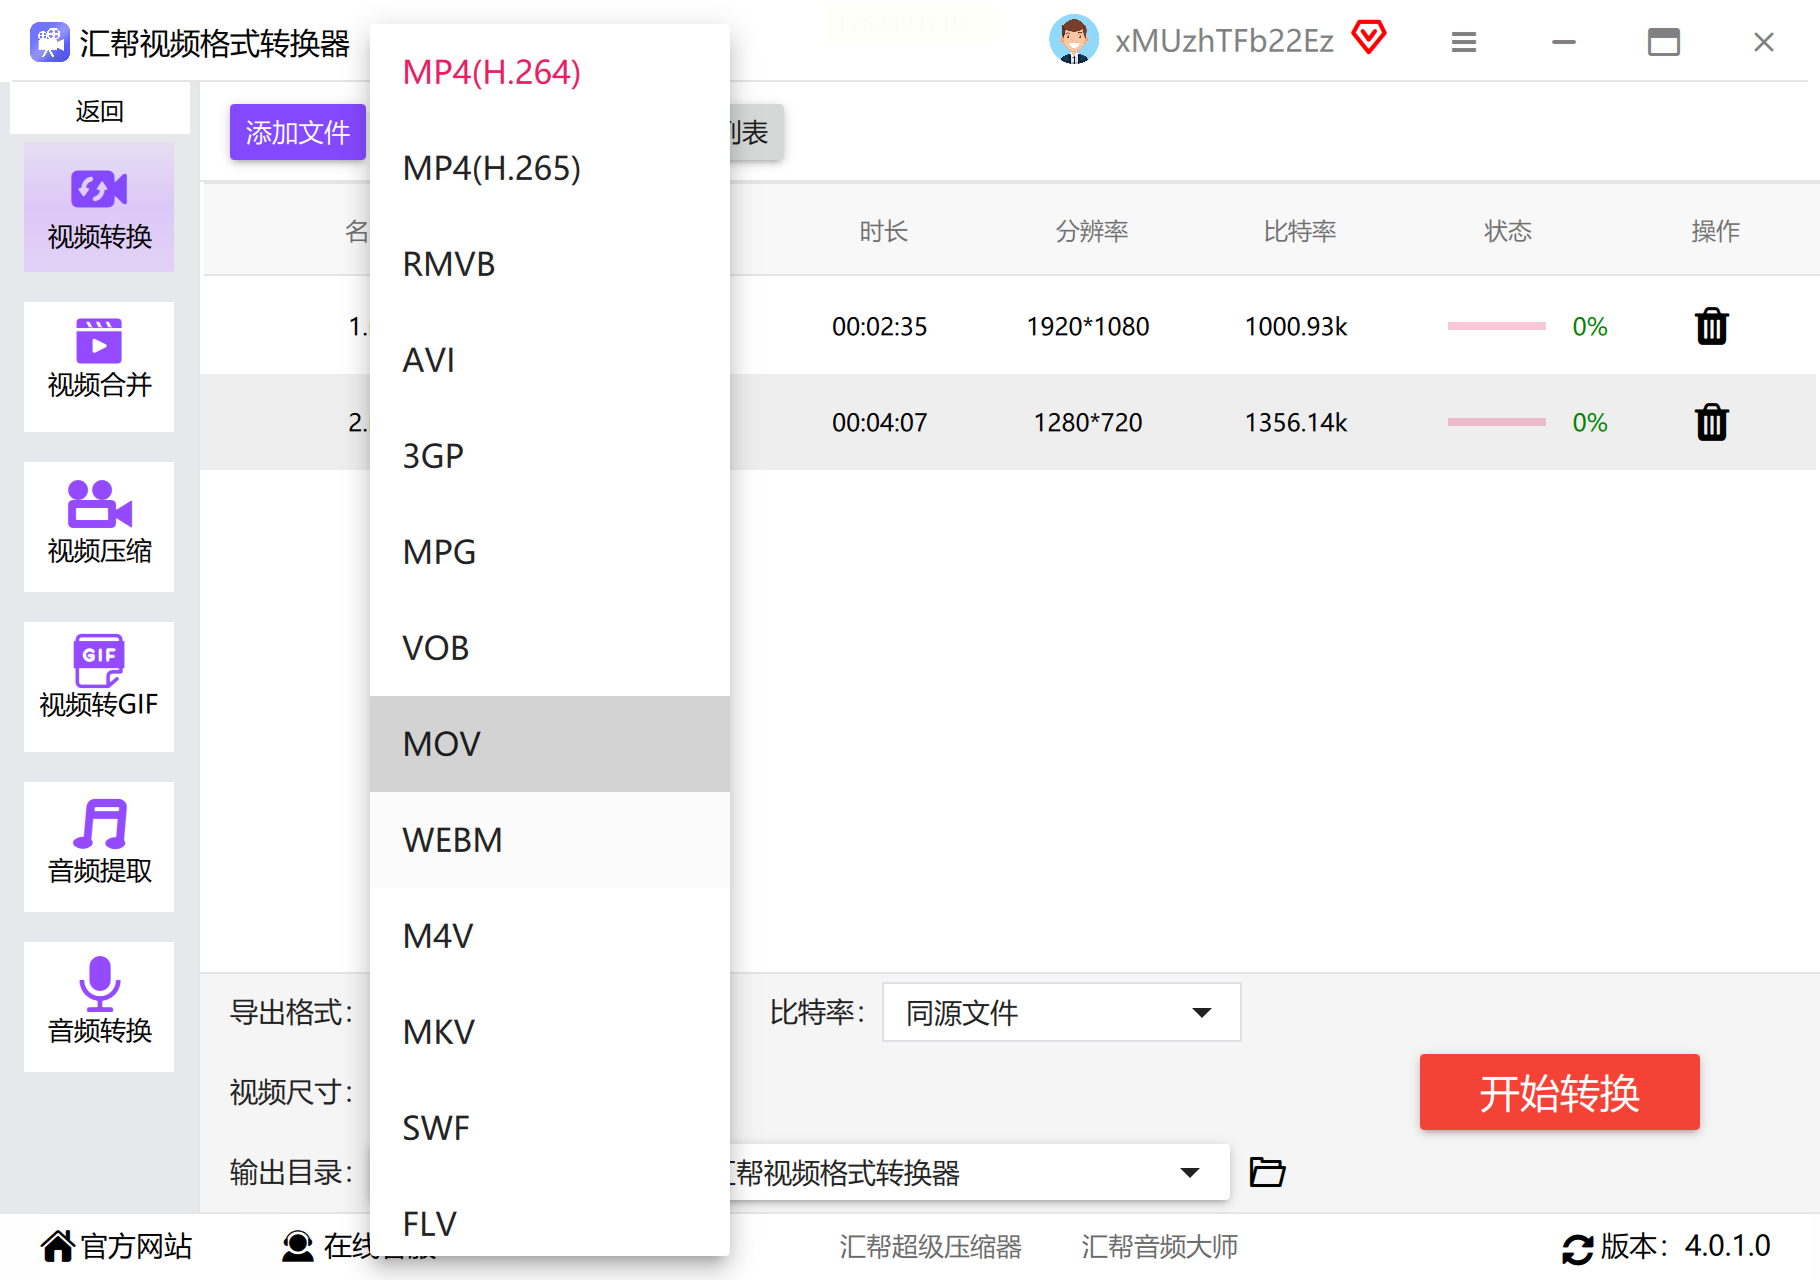Image resolution: width=1820 pixels, height=1280 pixels.
Task: Open the 视频合并 video merge module
Action: click(99, 367)
